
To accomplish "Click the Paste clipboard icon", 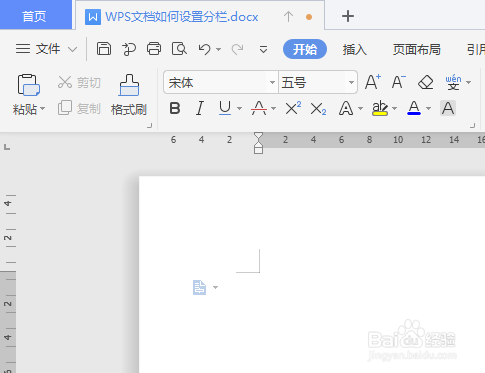I will click(28, 85).
